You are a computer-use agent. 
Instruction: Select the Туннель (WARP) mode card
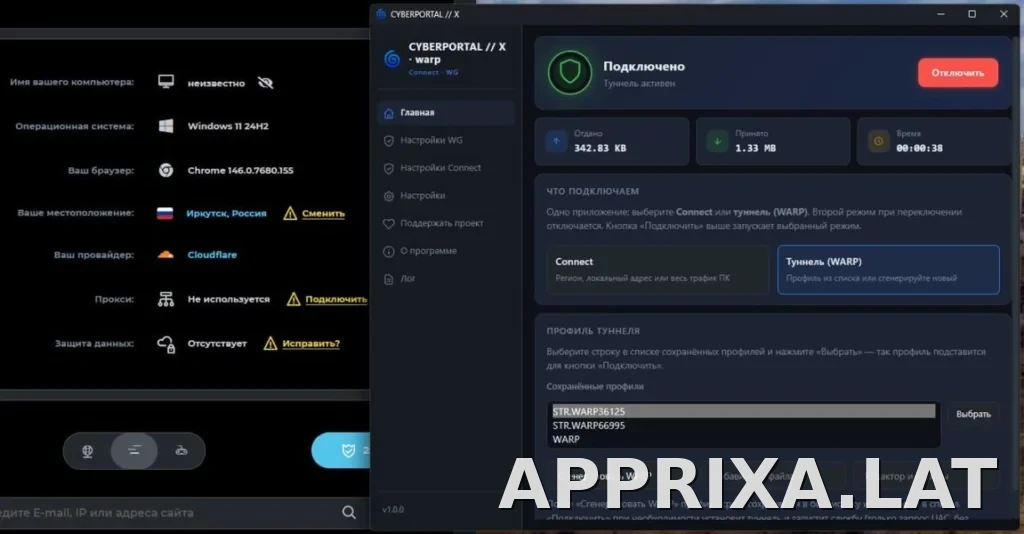[888, 270]
